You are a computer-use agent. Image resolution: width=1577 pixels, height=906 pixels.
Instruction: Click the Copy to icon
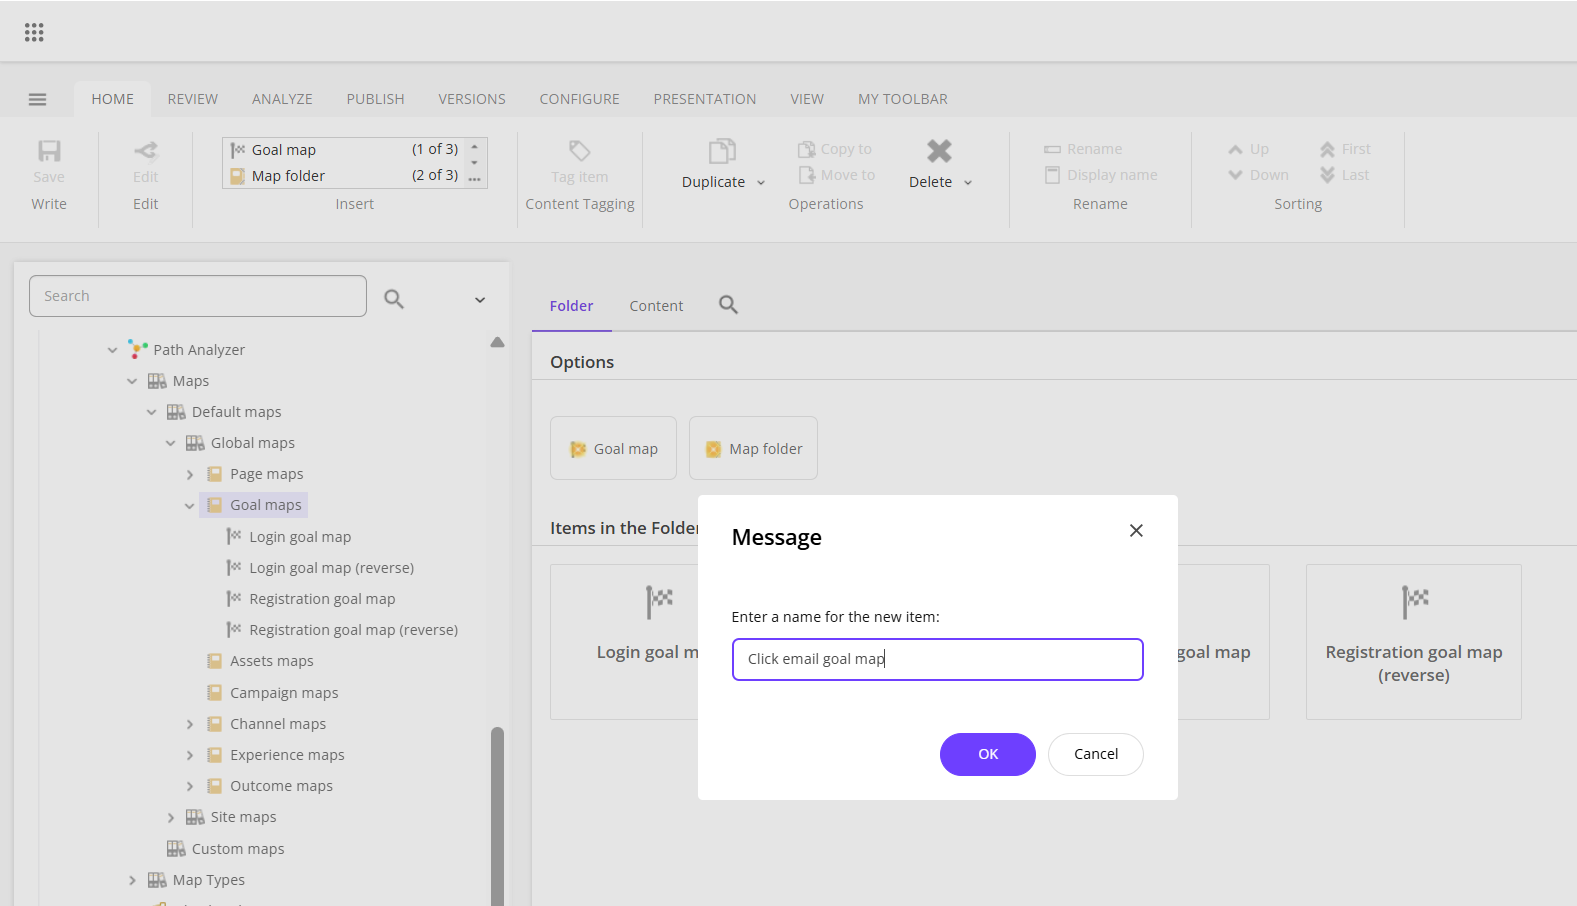(x=806, y=149)
